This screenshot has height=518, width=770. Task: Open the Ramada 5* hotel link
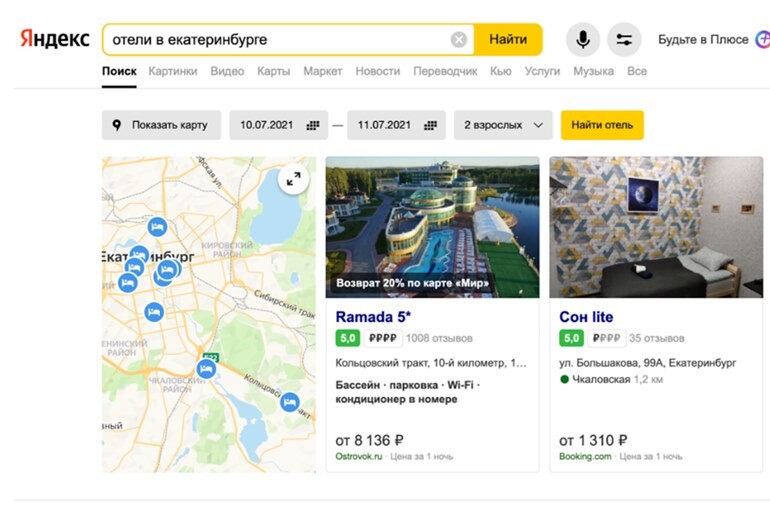pos(373,317)
